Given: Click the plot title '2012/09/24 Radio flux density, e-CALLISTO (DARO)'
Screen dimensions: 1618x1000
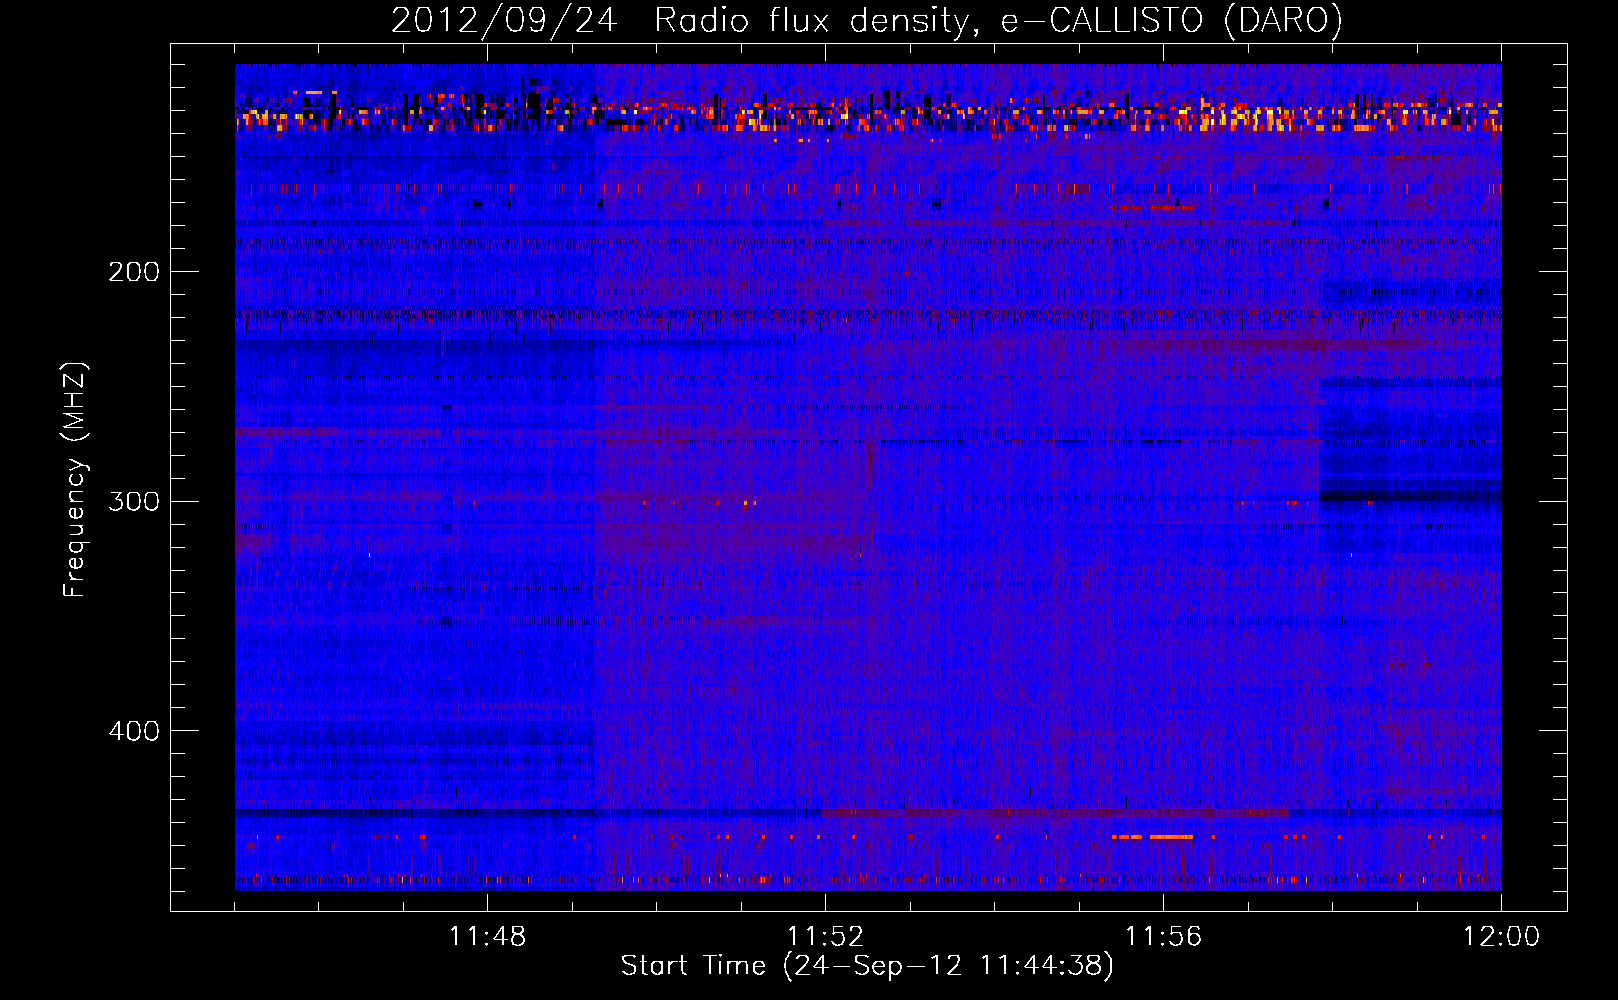Looking at the screenshot, I should click(x=867, y=20).
